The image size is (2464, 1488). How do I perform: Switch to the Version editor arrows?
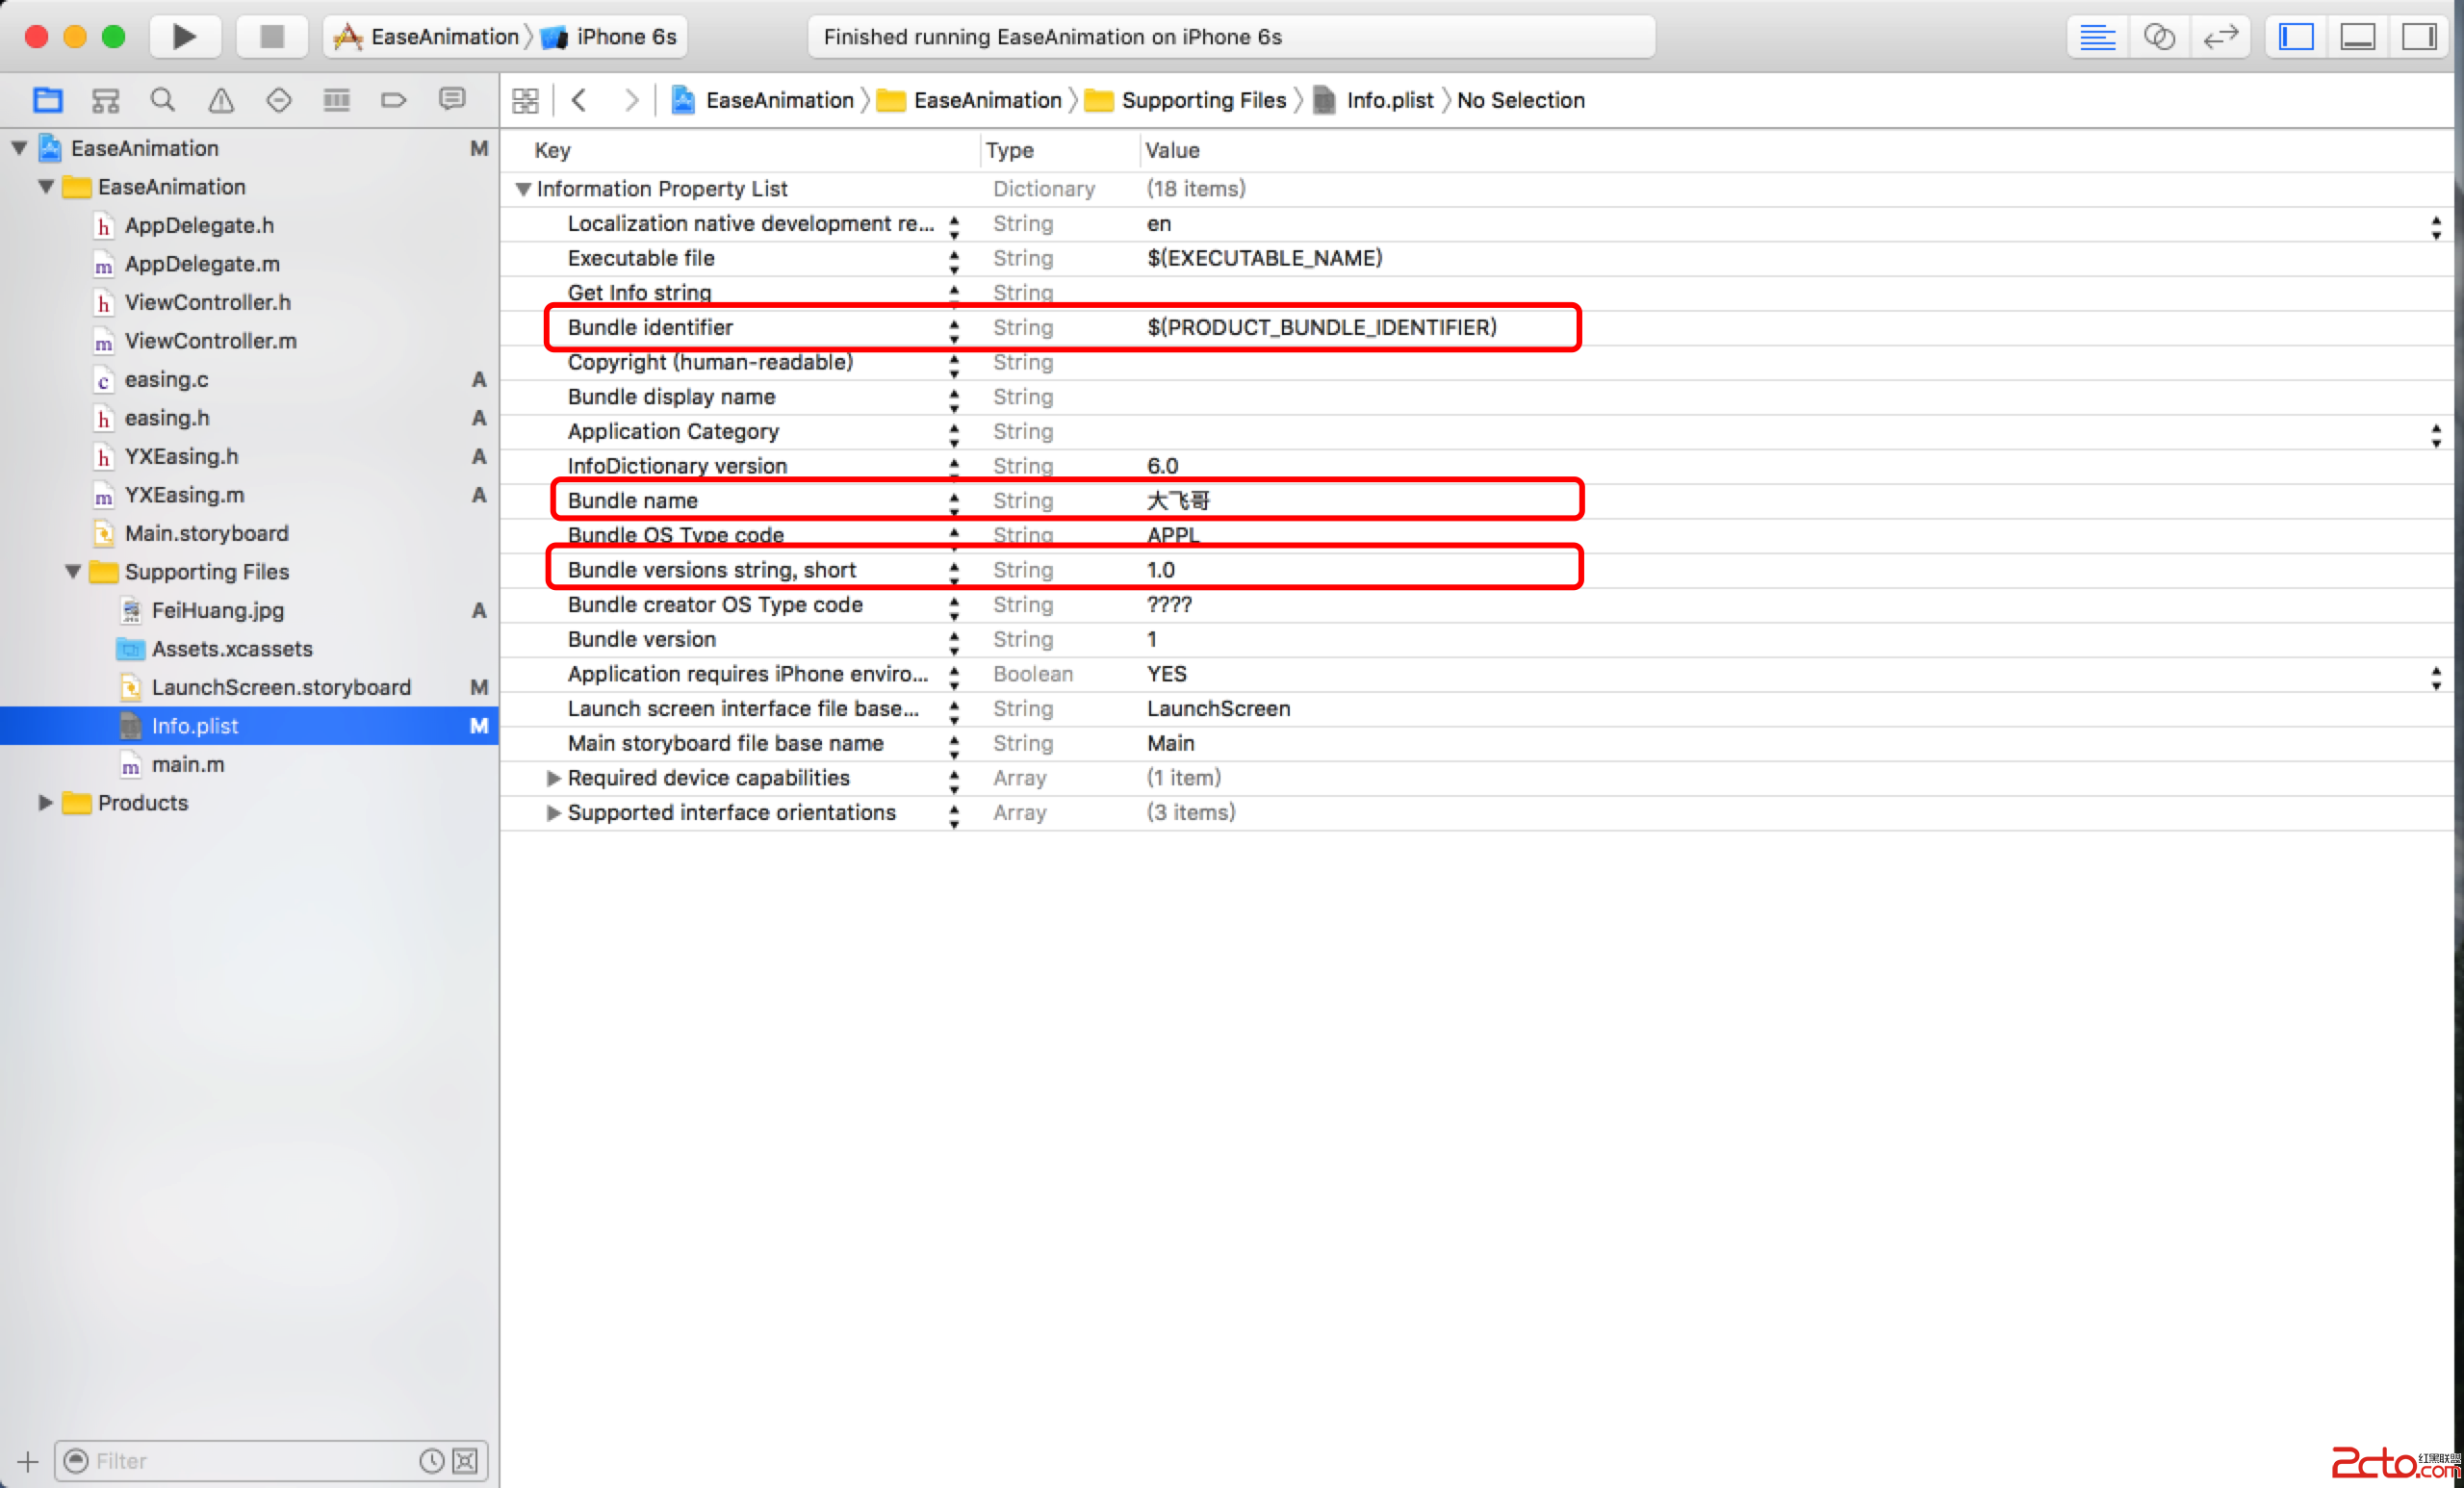[x=2220, y=37]
